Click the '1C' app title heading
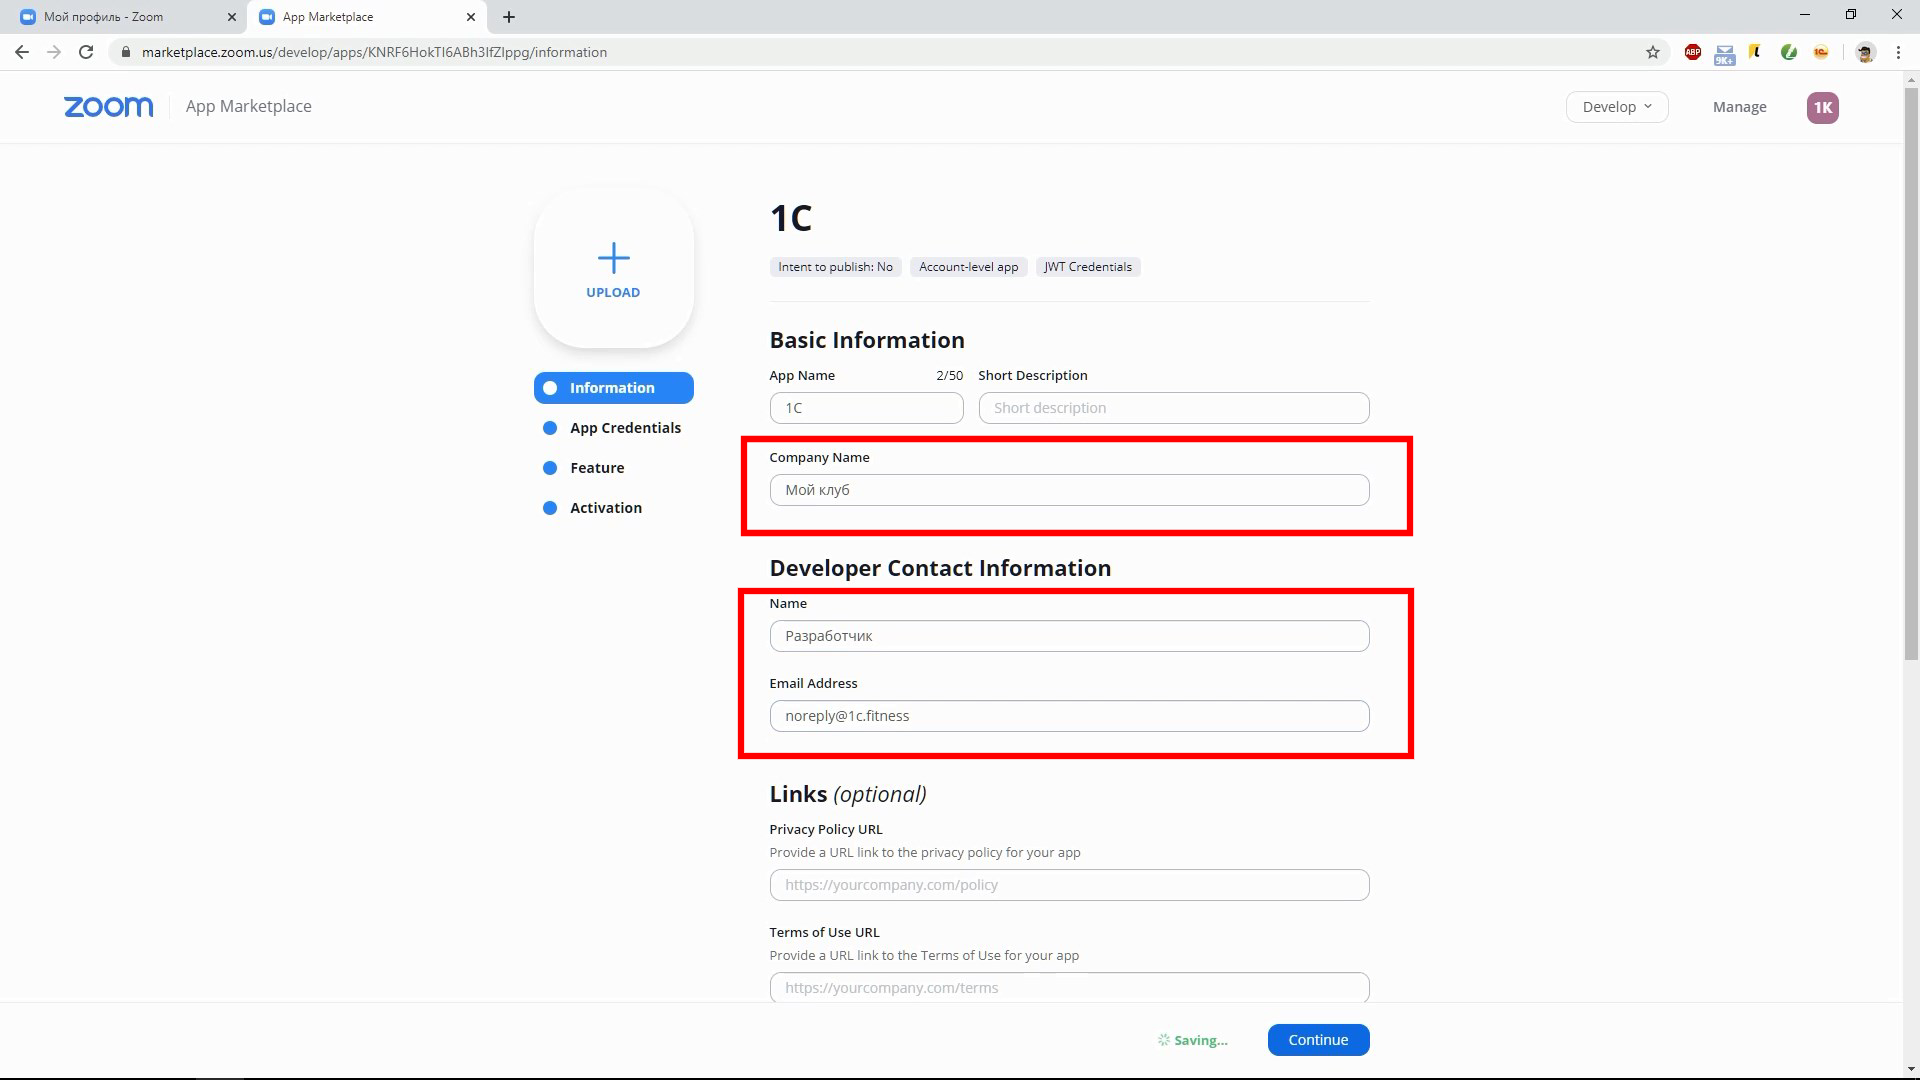 click(x=790, y=218)
